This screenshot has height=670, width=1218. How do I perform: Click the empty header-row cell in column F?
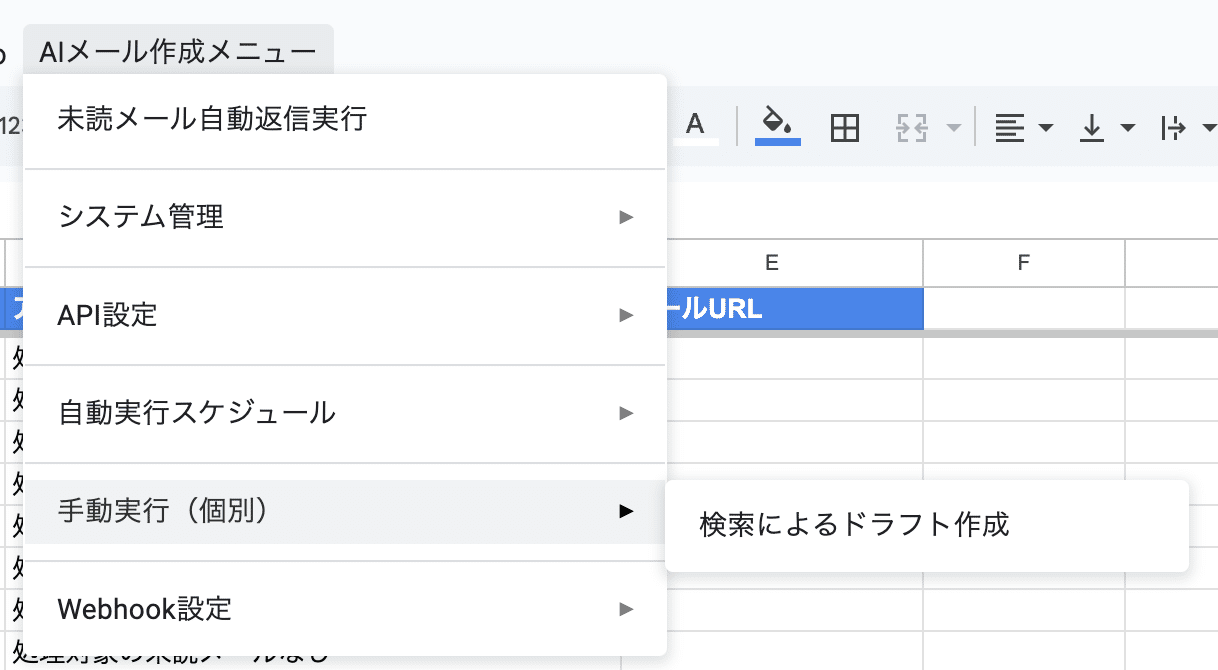click(x=1023, y=309)
